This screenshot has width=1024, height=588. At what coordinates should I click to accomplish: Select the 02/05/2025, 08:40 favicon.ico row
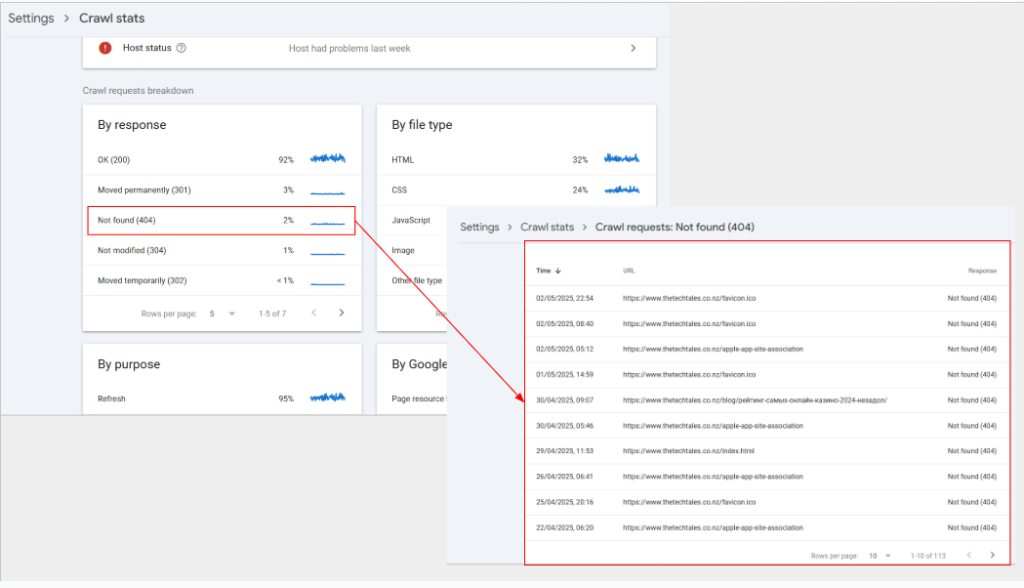(767, 323)
